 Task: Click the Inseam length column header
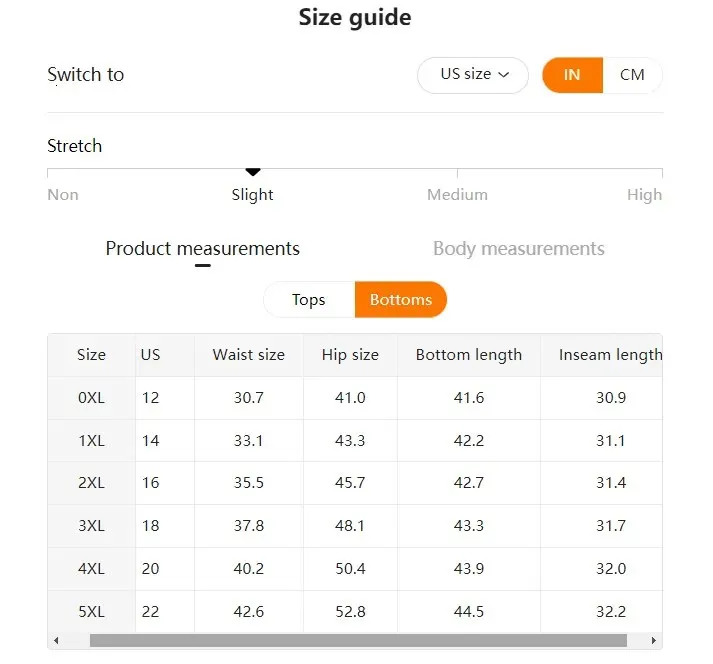click(x=610, y=355)
